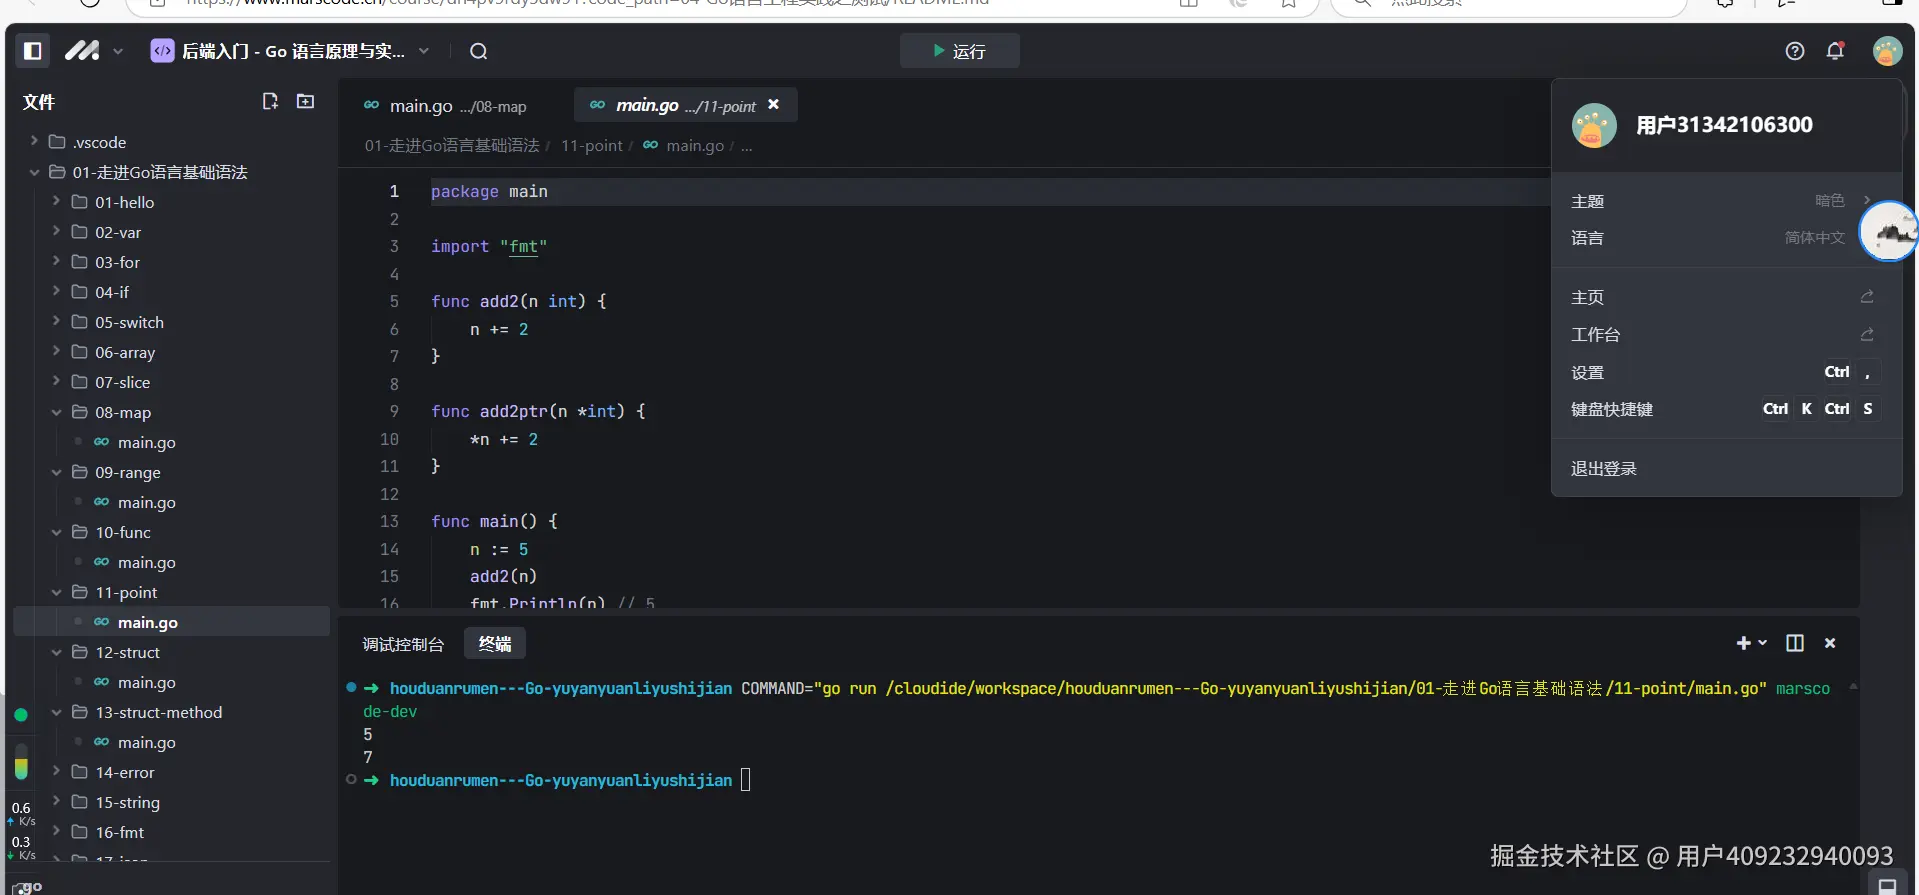This screenshot has height=895, width=1919.
Task: Open main.go under 12-struct folder
Action: 146,682
